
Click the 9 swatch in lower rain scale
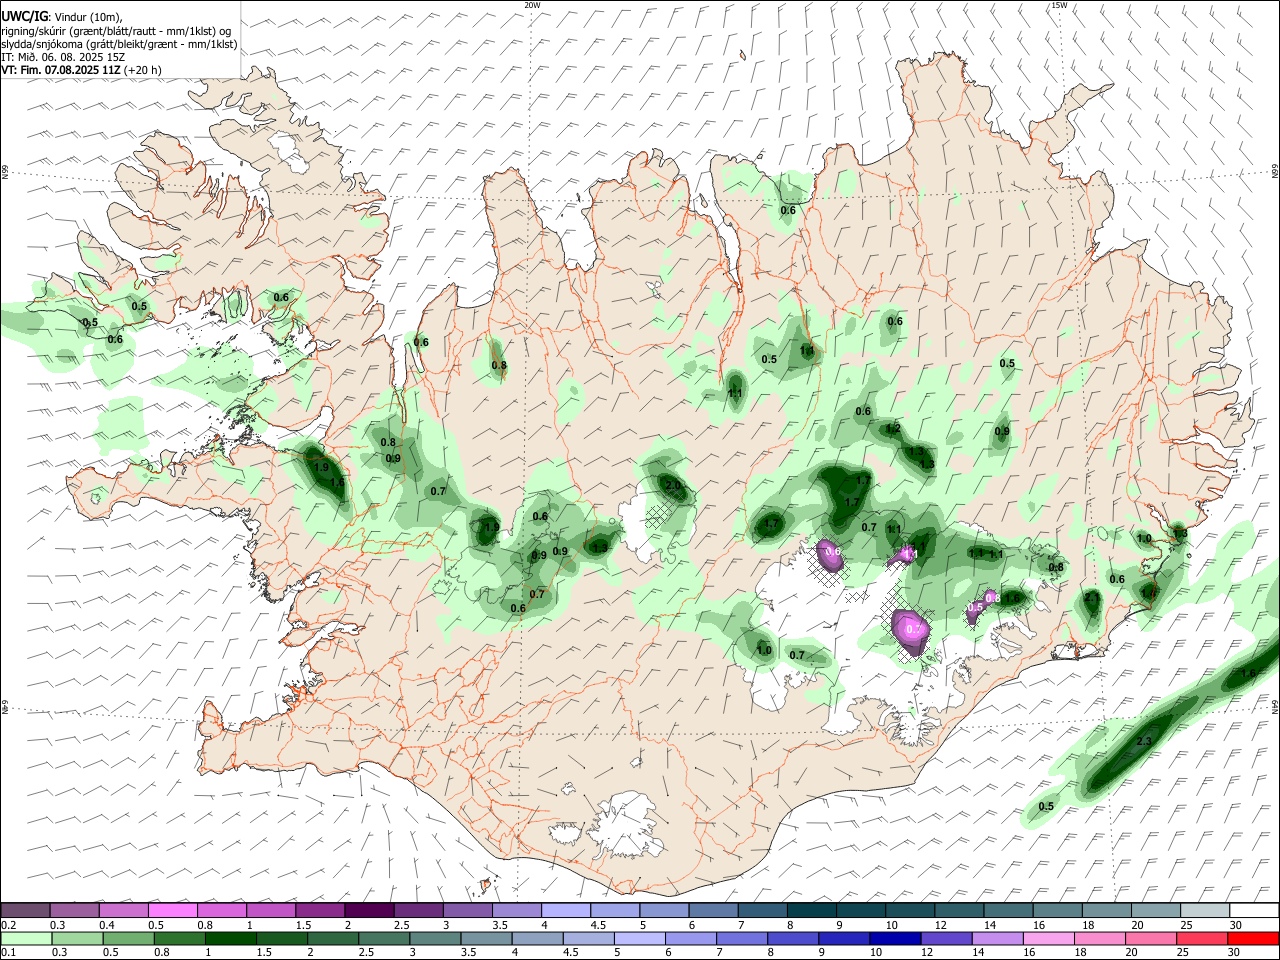click(x=844, y=938)
